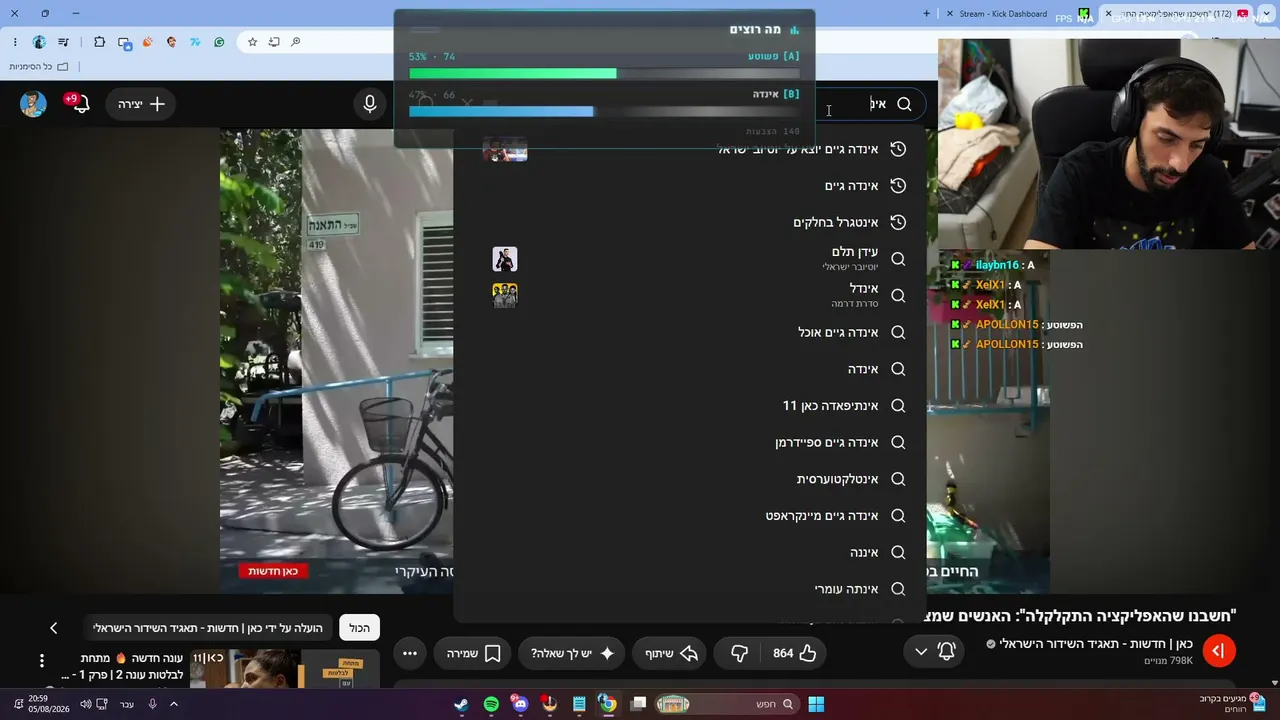Click the search magnifier in YouTube search box
This screenshot has height=720, width=1280.
[x=904, y=104]
